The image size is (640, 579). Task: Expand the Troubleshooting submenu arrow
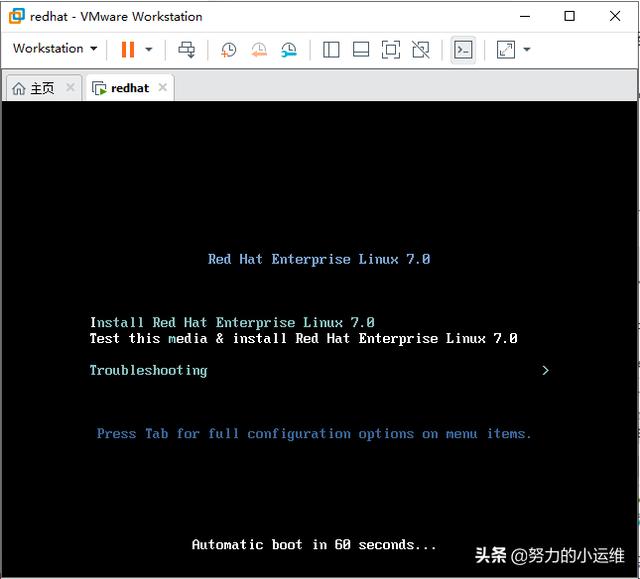pos(545,370)
